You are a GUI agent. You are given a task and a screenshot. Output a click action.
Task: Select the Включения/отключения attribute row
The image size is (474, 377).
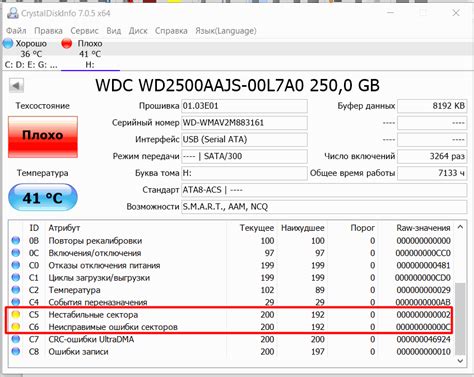point(231,253)
